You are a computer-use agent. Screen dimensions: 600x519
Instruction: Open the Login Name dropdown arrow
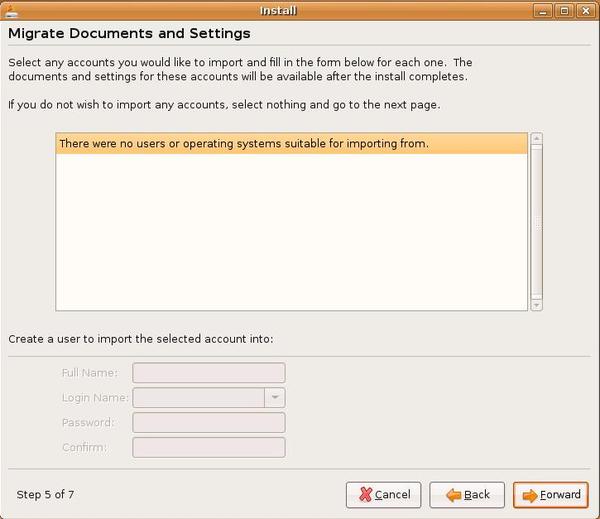pos(275,397)
